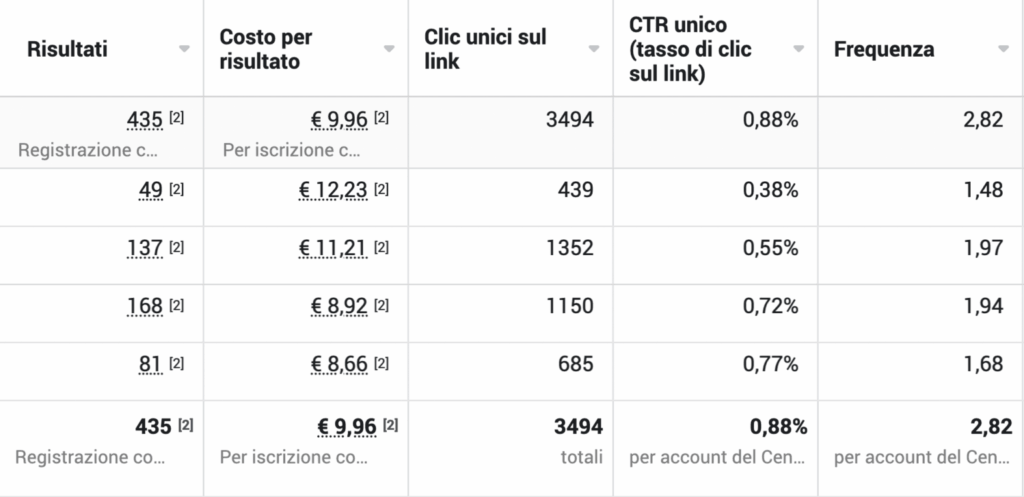The image size is (1024, 497).
Task: Open the Frequenza column dropdown arrow
Action: [1003, 49]
